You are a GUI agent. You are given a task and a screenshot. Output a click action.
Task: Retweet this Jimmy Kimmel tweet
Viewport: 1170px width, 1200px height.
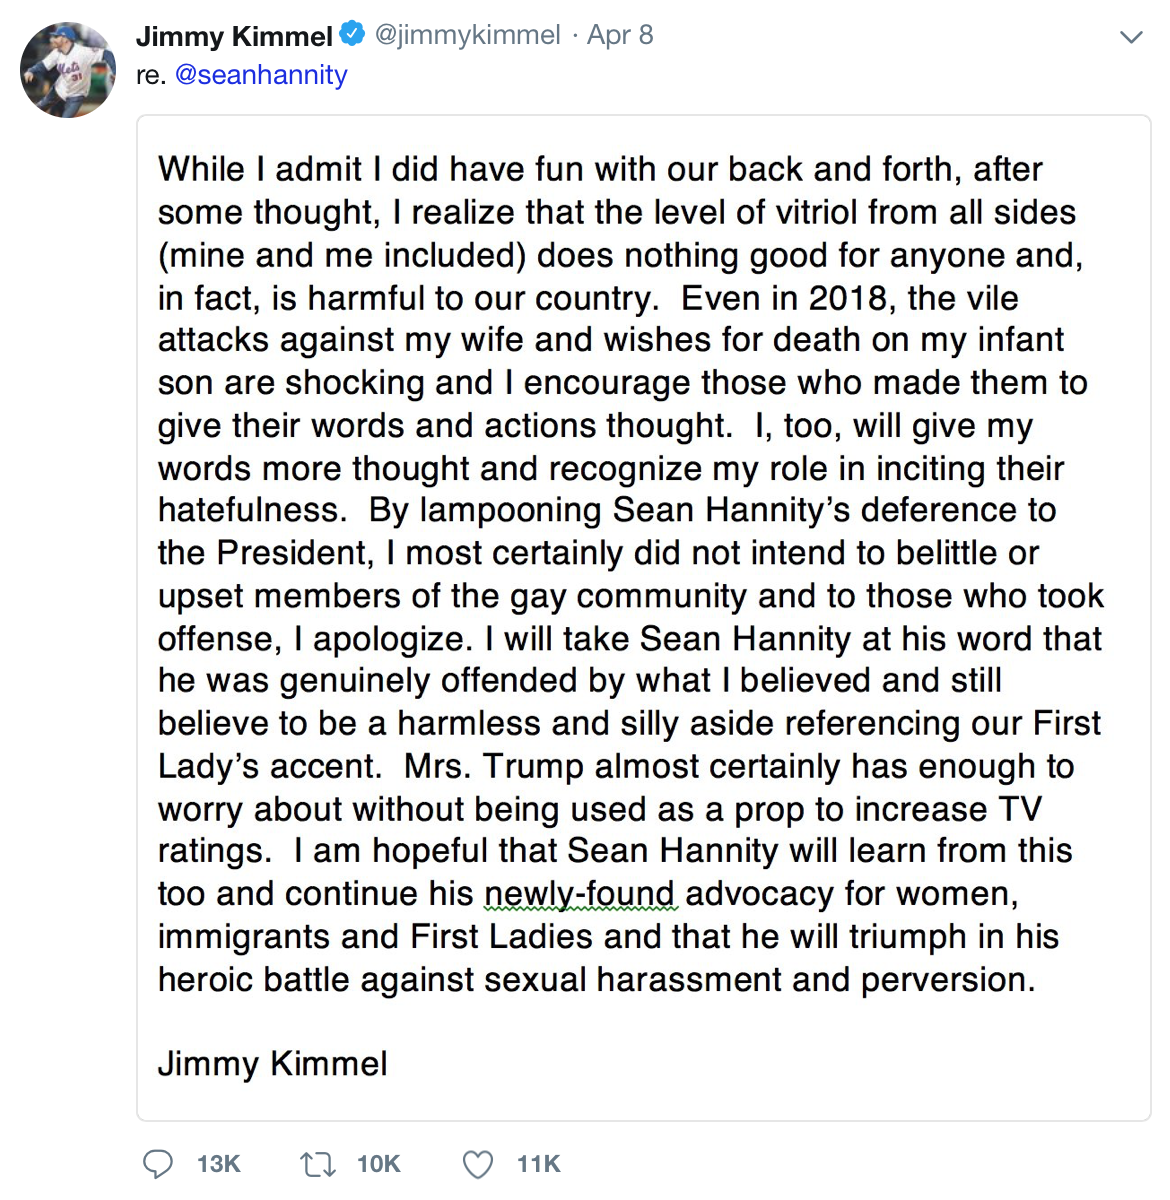[318, 1164]
